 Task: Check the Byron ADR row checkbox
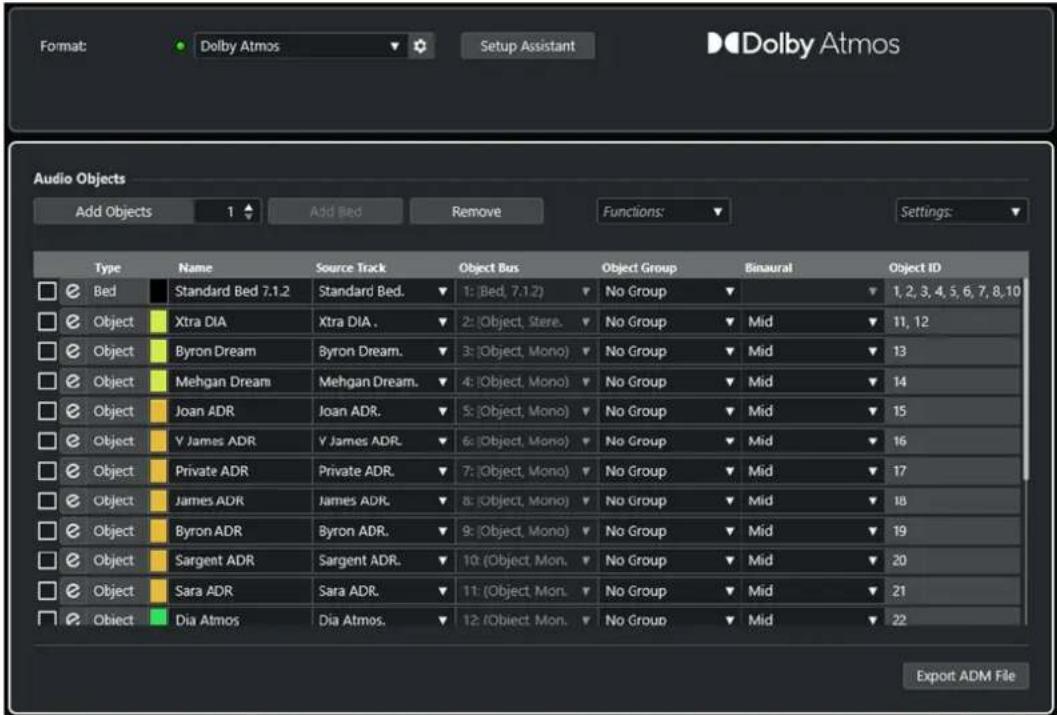pyautogui.click(x=47, y=531)
